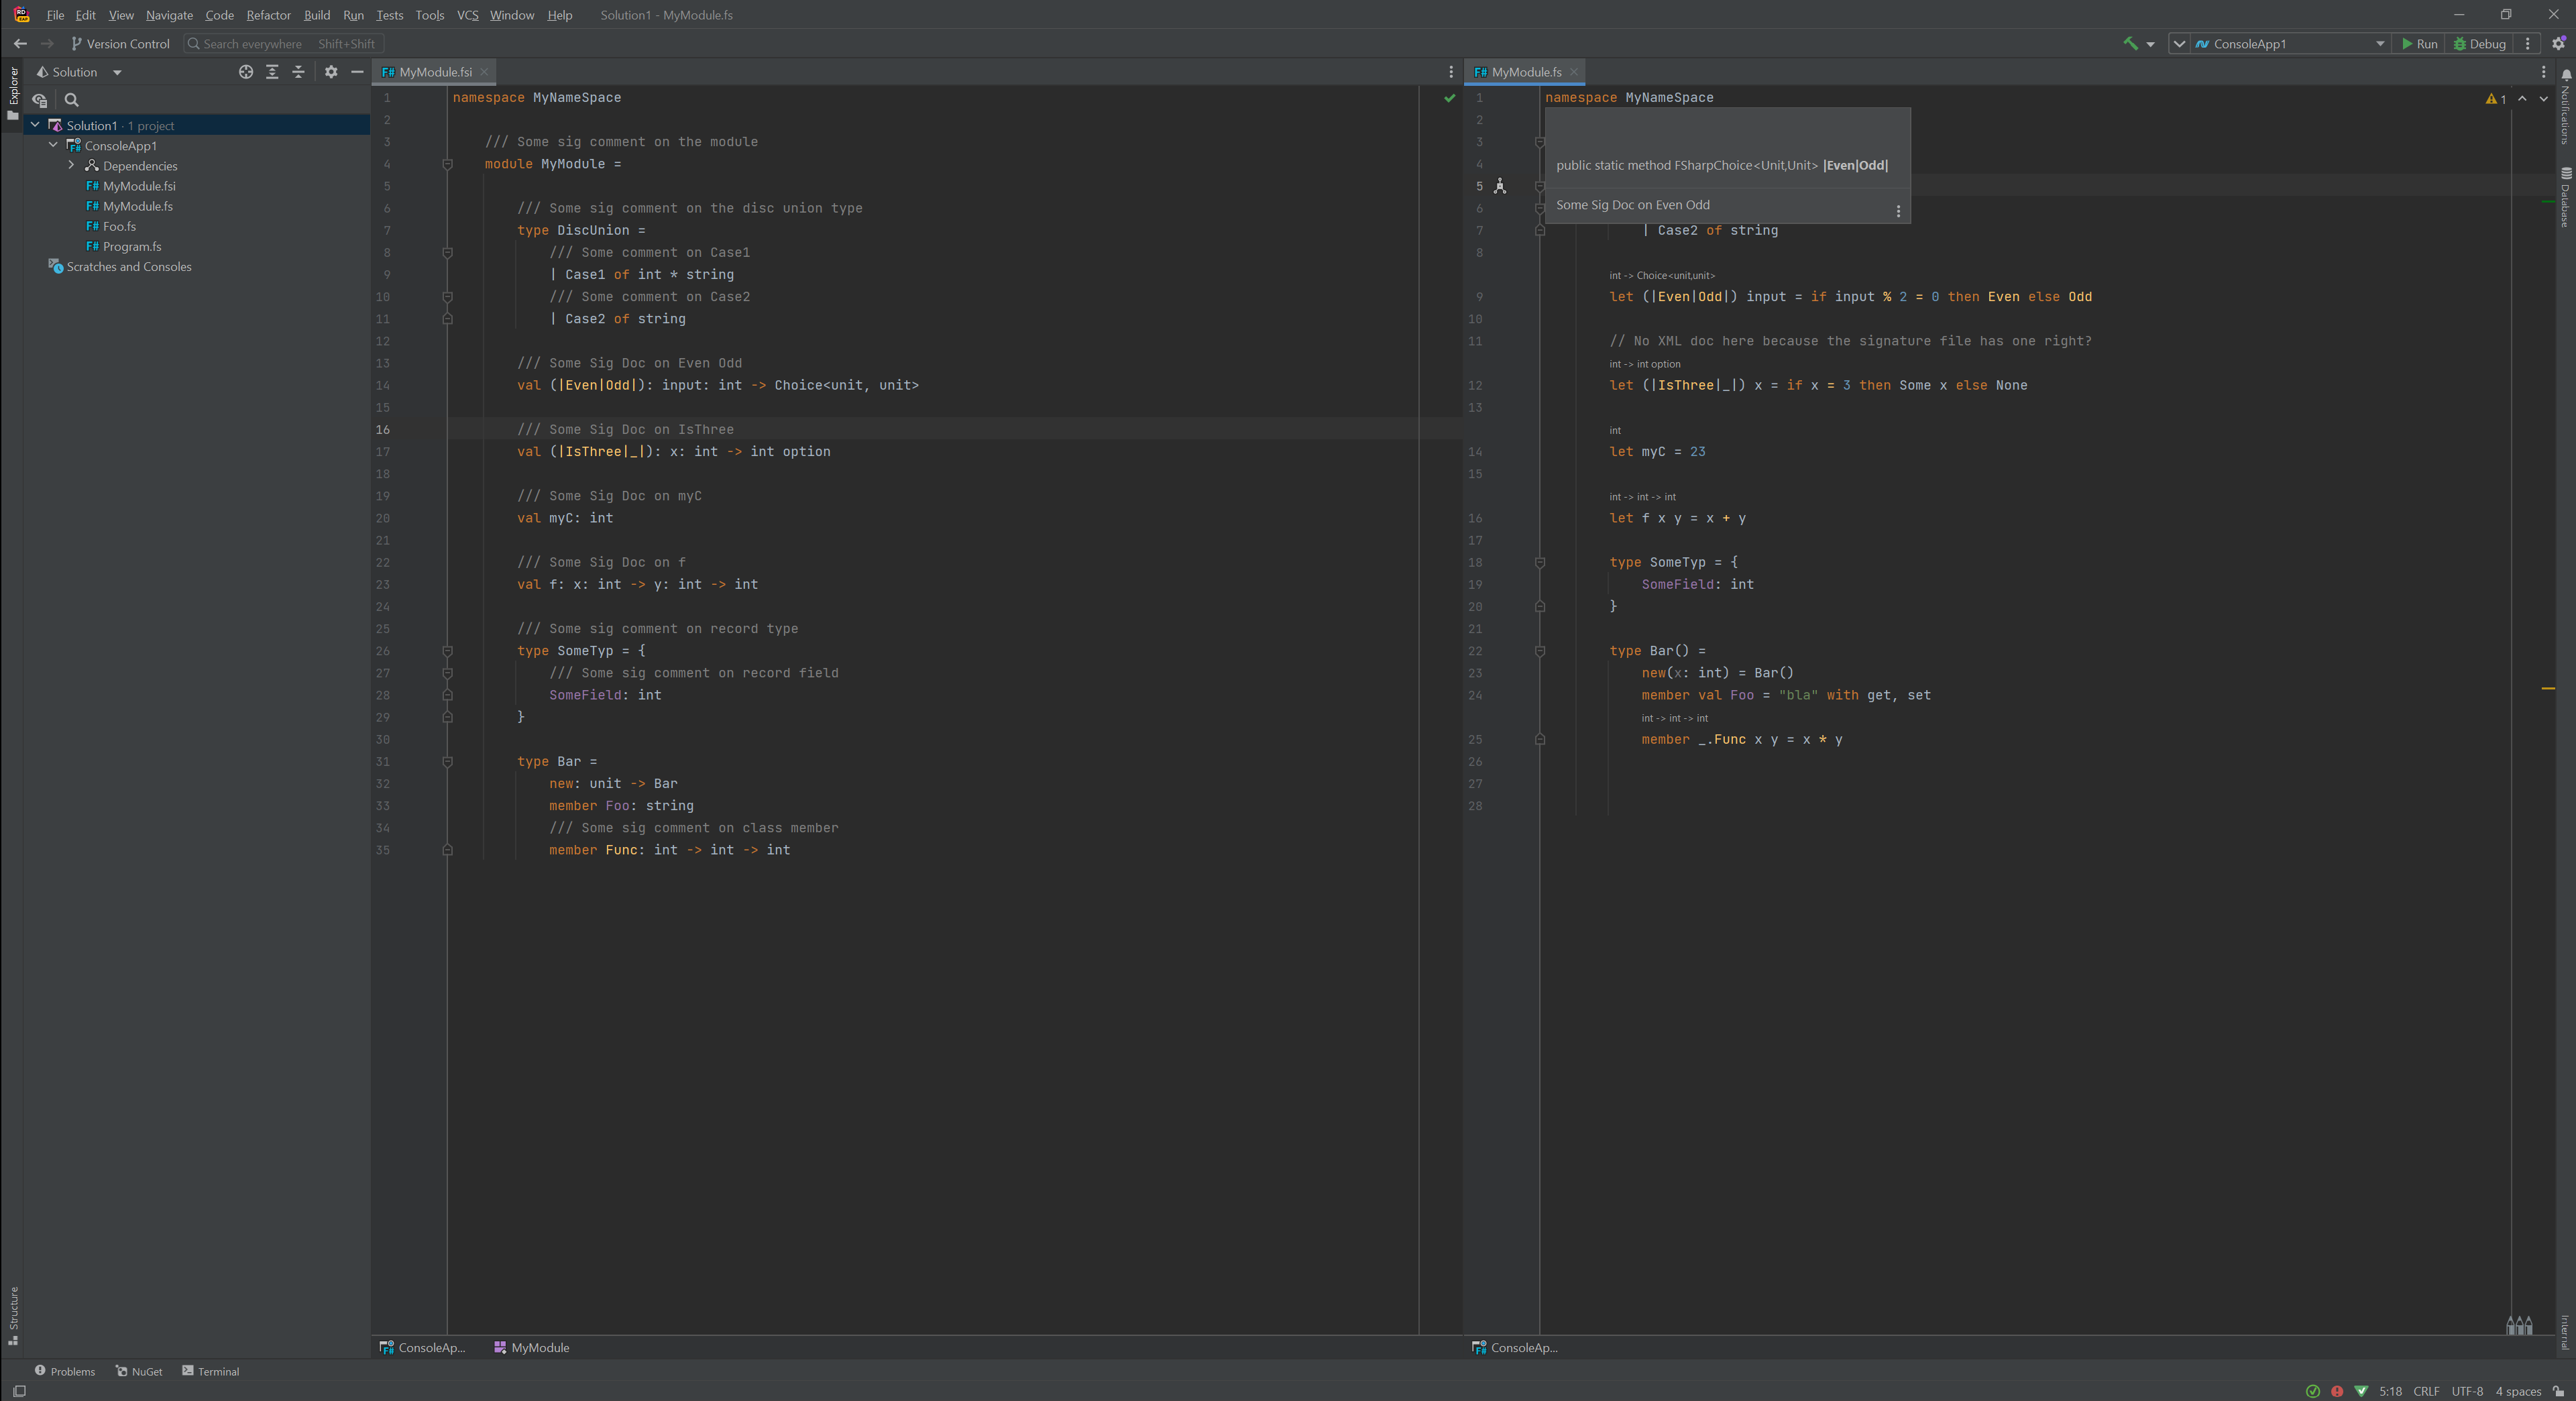Image resolution: width=2576 pixels, height=1401 pixels.
Task: Click locate/select opened file icon
Action: pyautogui.click(x=246, y=72)
